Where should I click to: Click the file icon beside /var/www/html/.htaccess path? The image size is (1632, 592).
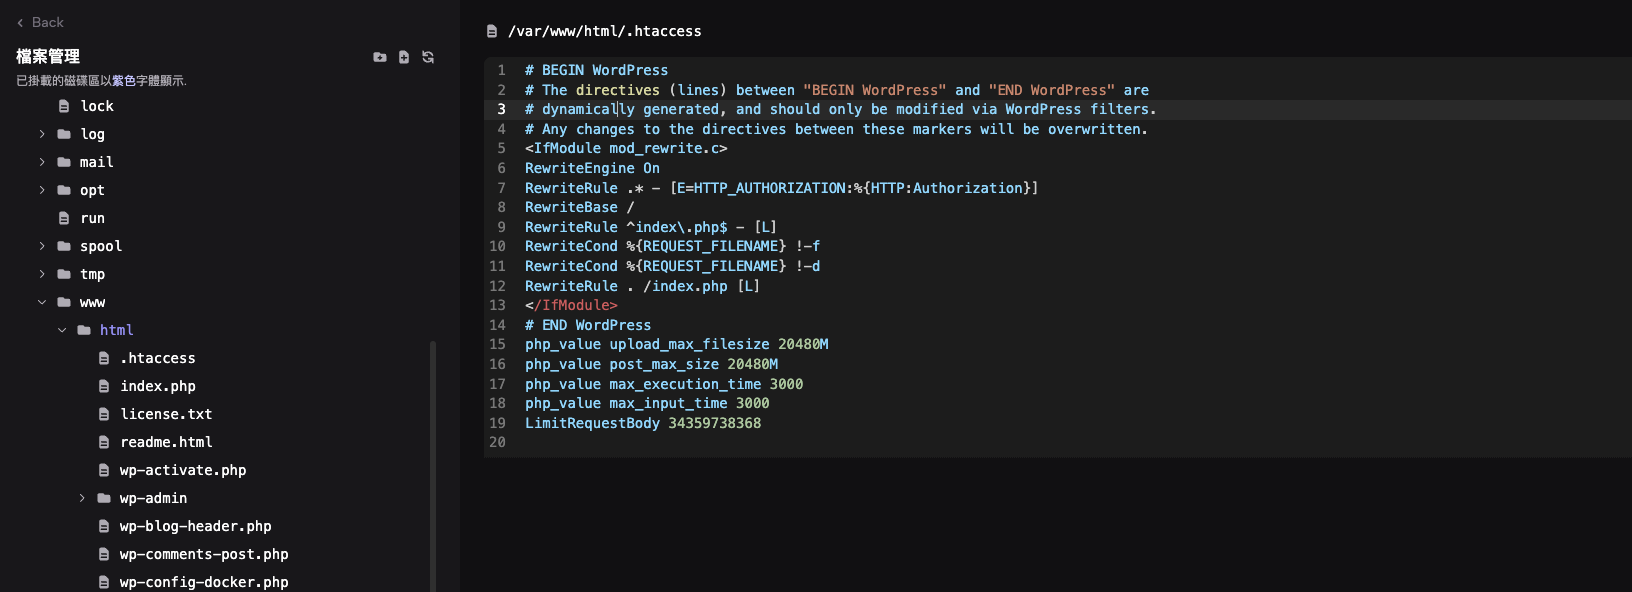(492, 31)
